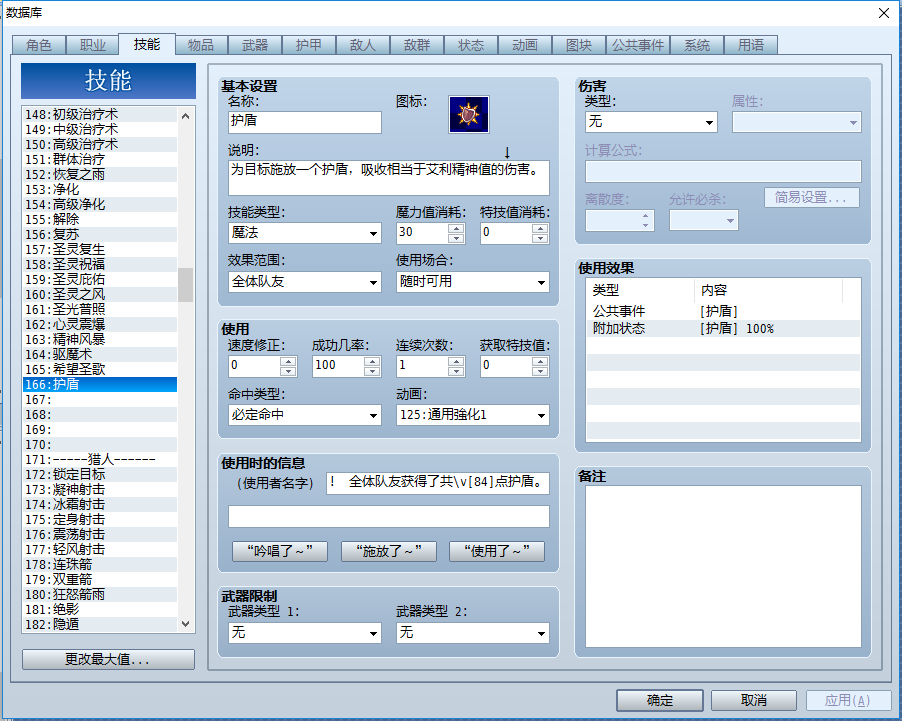Expand the 效果范围 dropdown showing 全体队友
Image resolution: width=902 pixels, height=721 pixels.
(304, 282)
